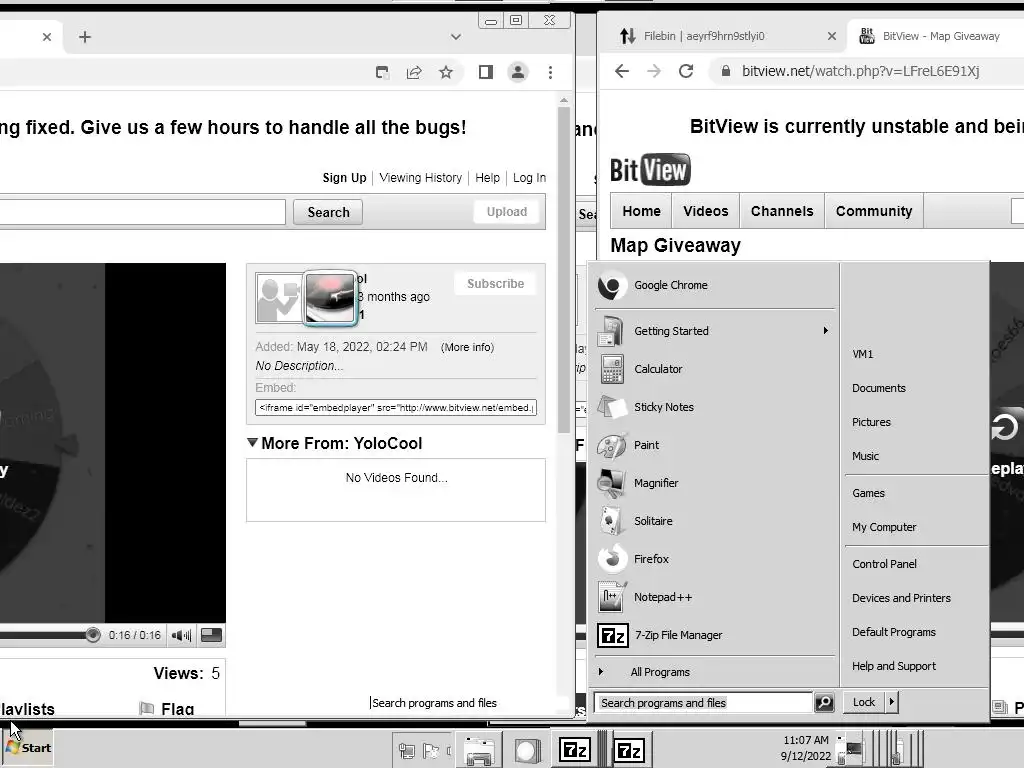Open Games from Start menu
The height and width of the screenshot is (768, 1024).
tap(868, 493)
